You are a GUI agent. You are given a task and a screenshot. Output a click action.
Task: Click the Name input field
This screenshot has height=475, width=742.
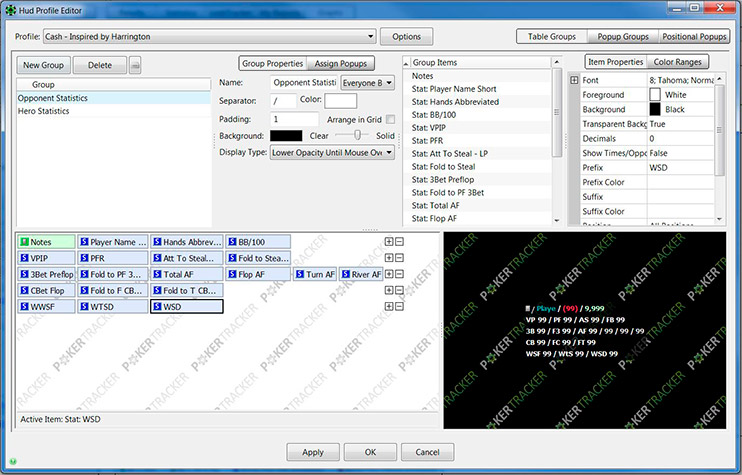pos(304,83)
